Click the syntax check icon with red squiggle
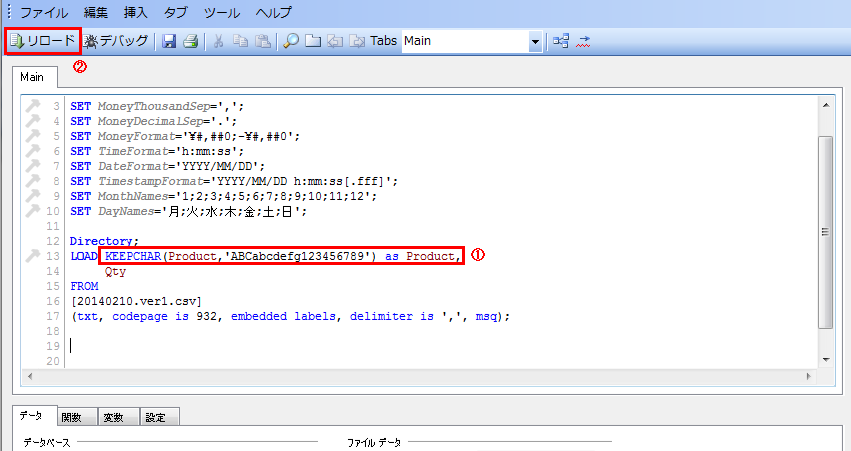The image size is (851, 451). tap(583, 41)
